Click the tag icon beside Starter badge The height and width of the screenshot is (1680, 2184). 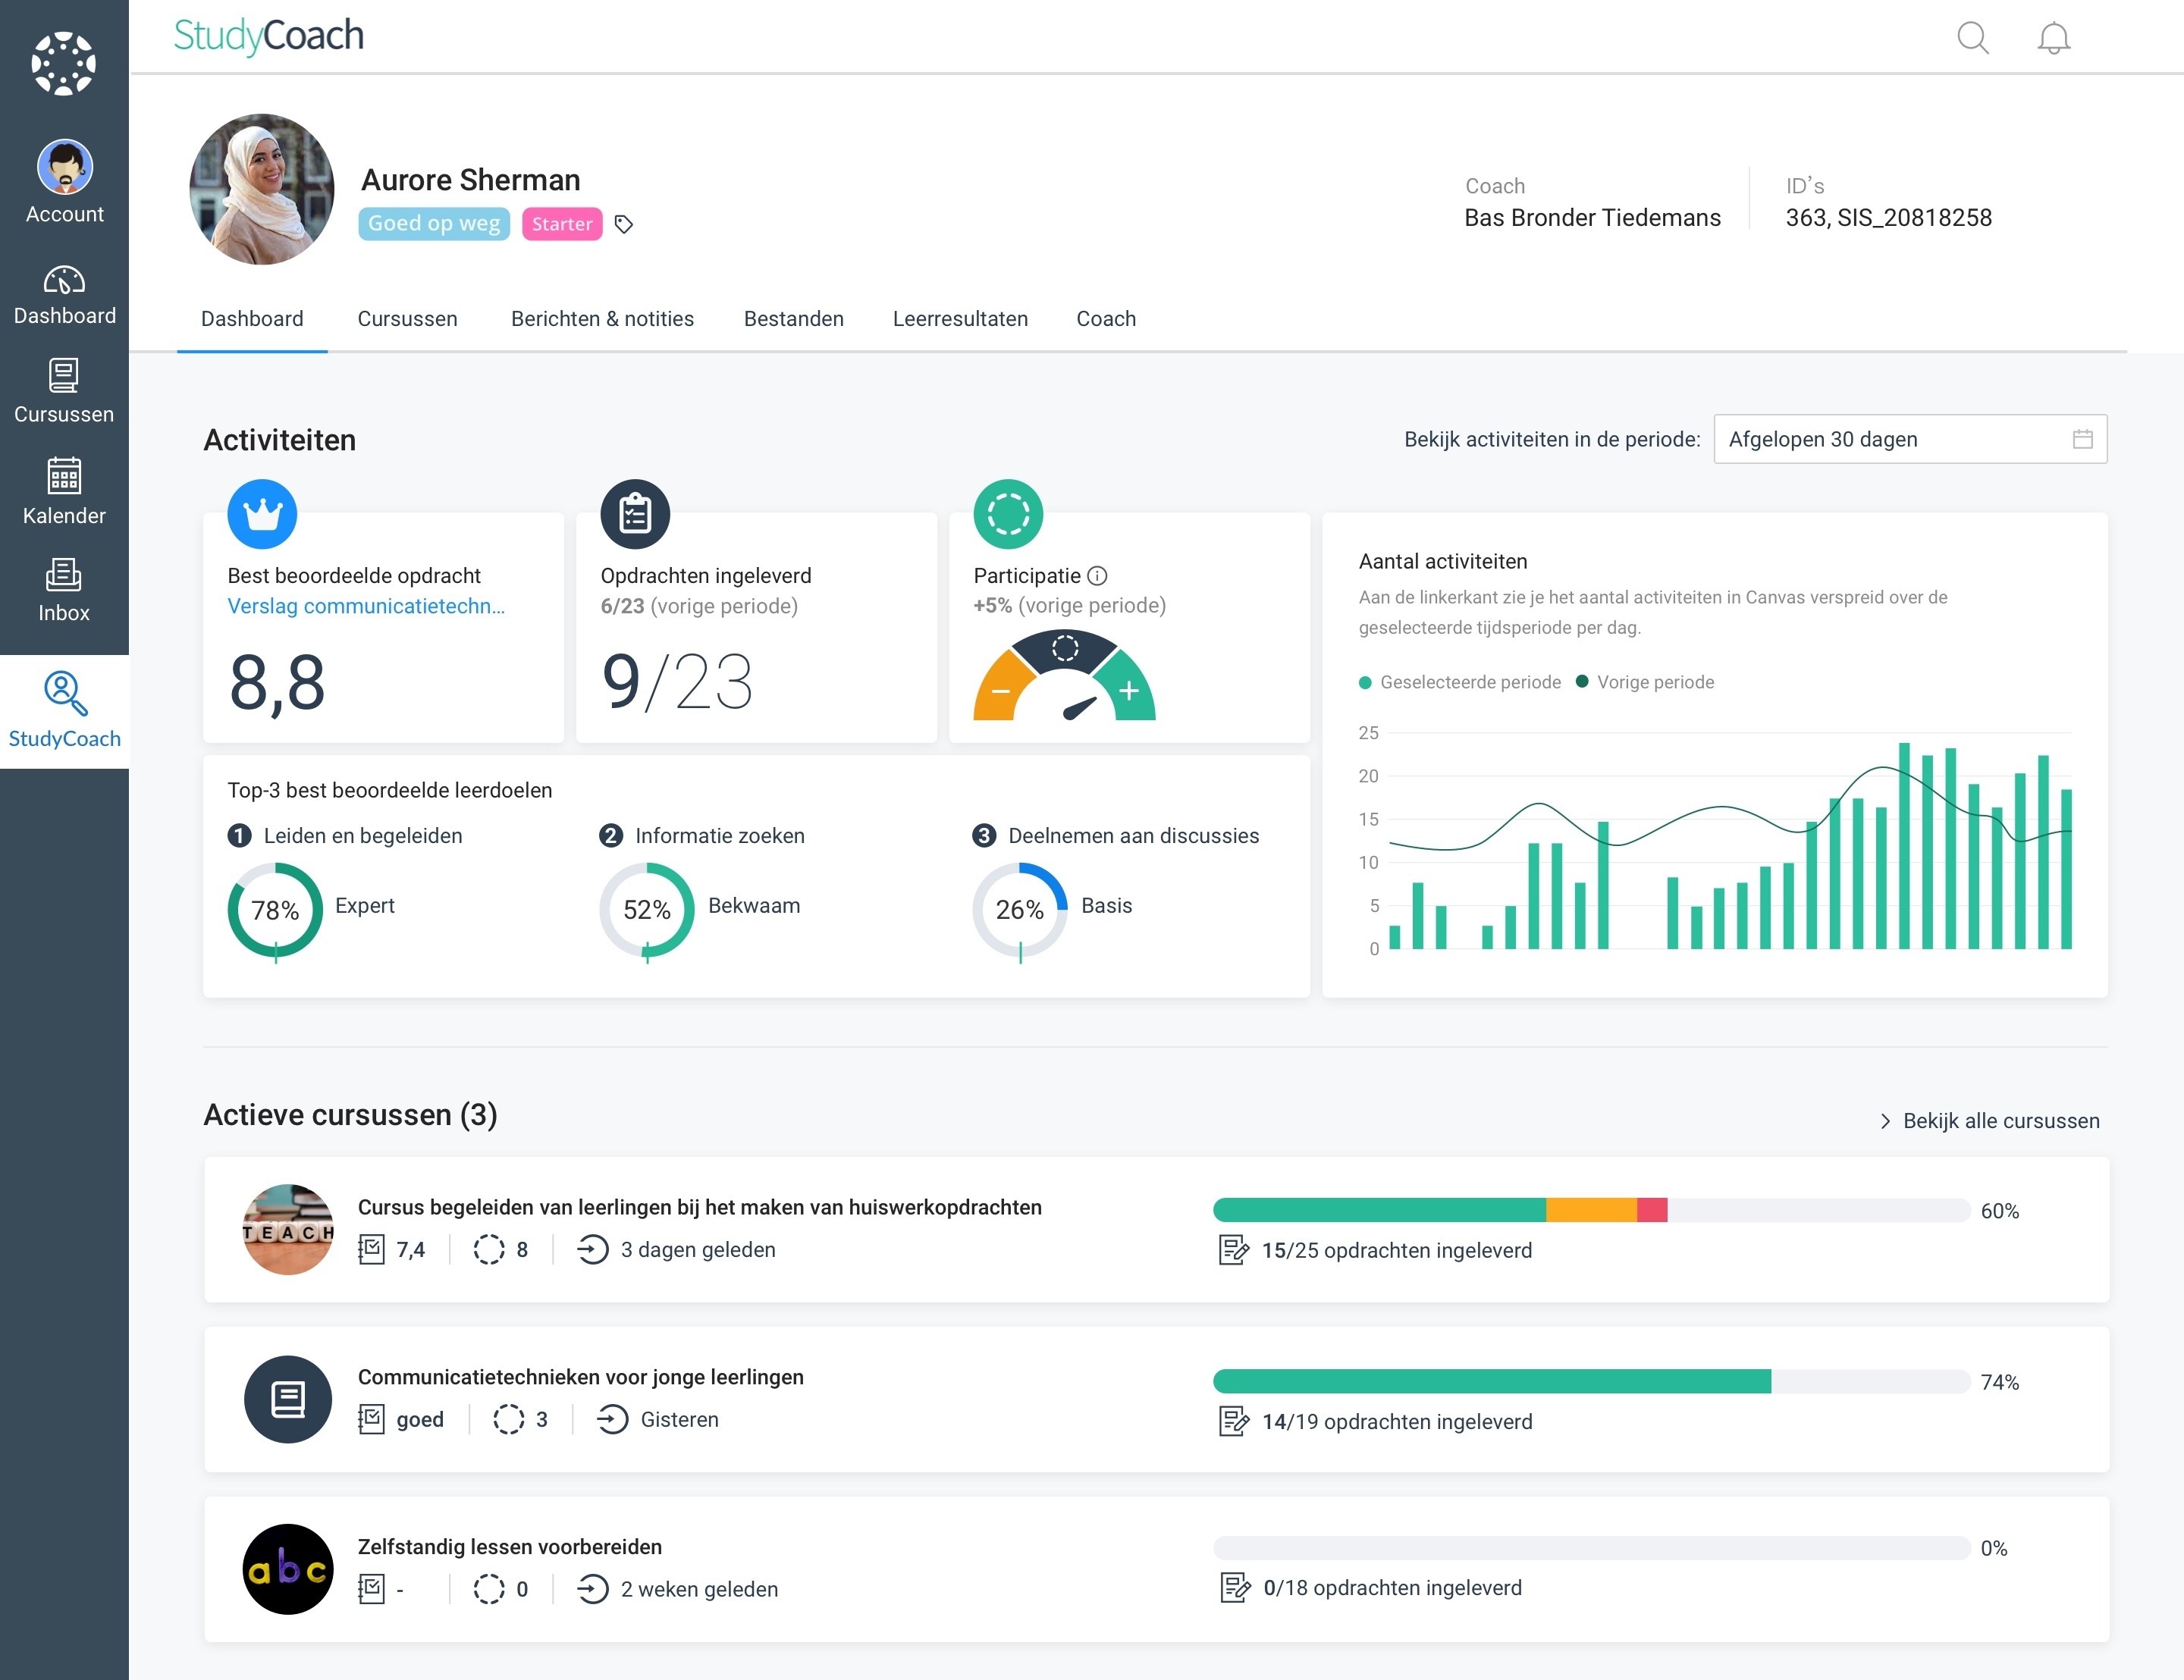click(624, 224)
